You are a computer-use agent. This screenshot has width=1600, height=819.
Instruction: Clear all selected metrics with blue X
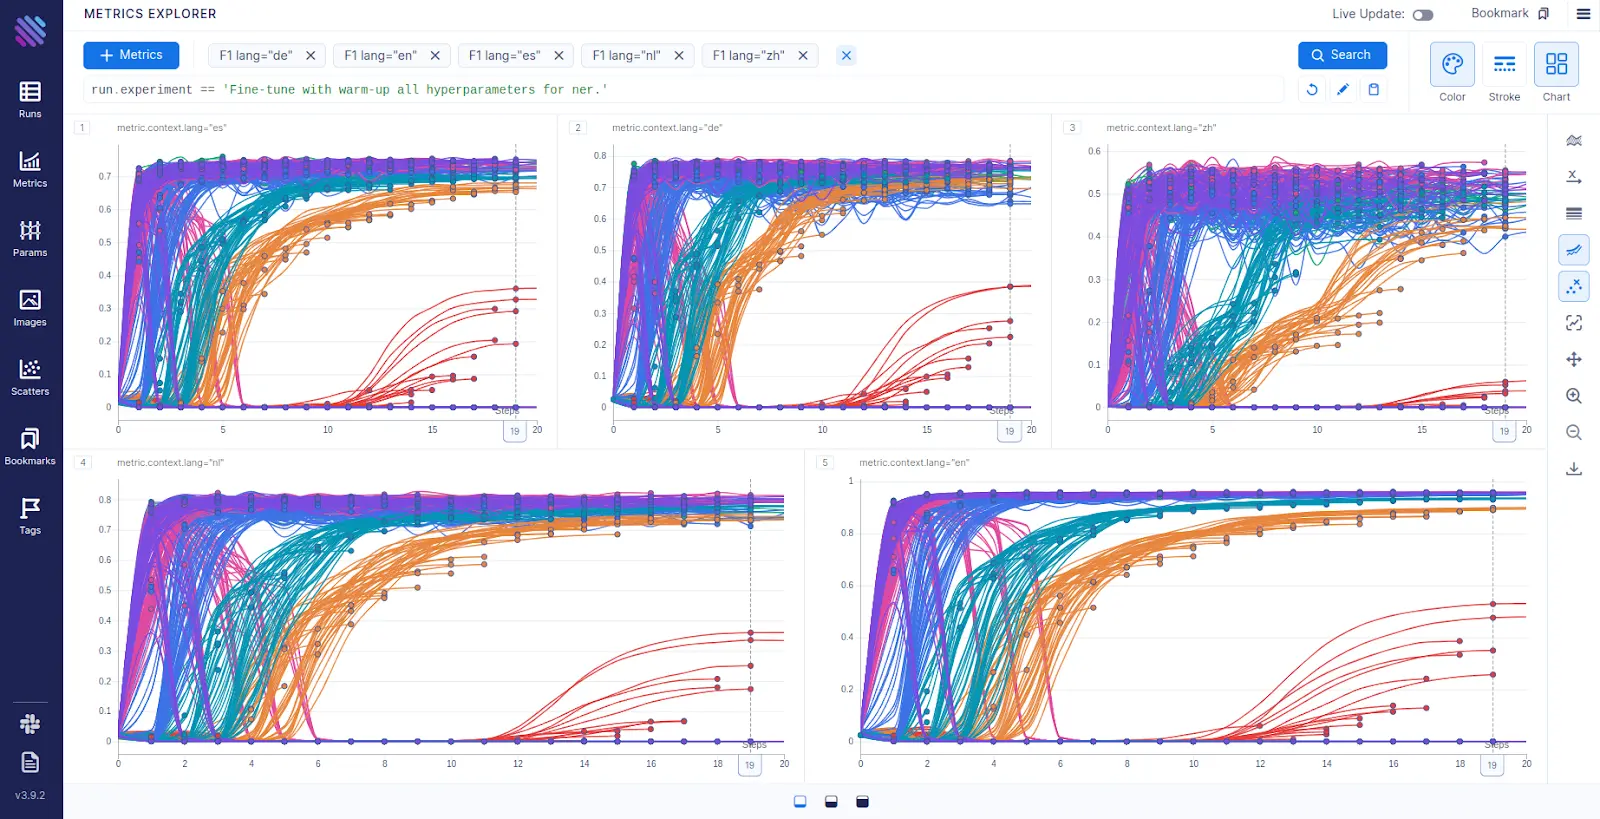[846, 56]
